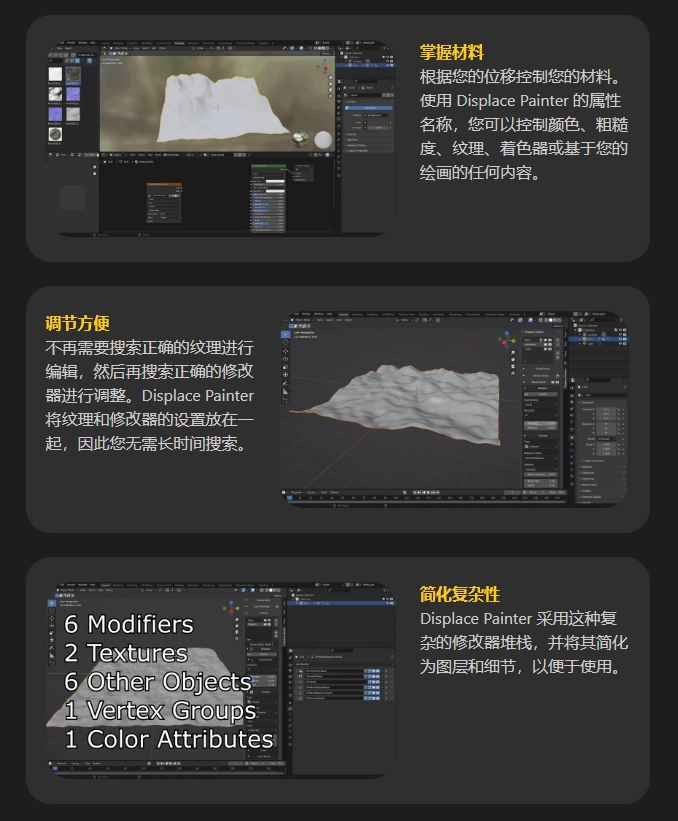Viewport: 678px width, 821px height.
Task: Hide the Light object in 调节方便 outliner
Action: 619,343
